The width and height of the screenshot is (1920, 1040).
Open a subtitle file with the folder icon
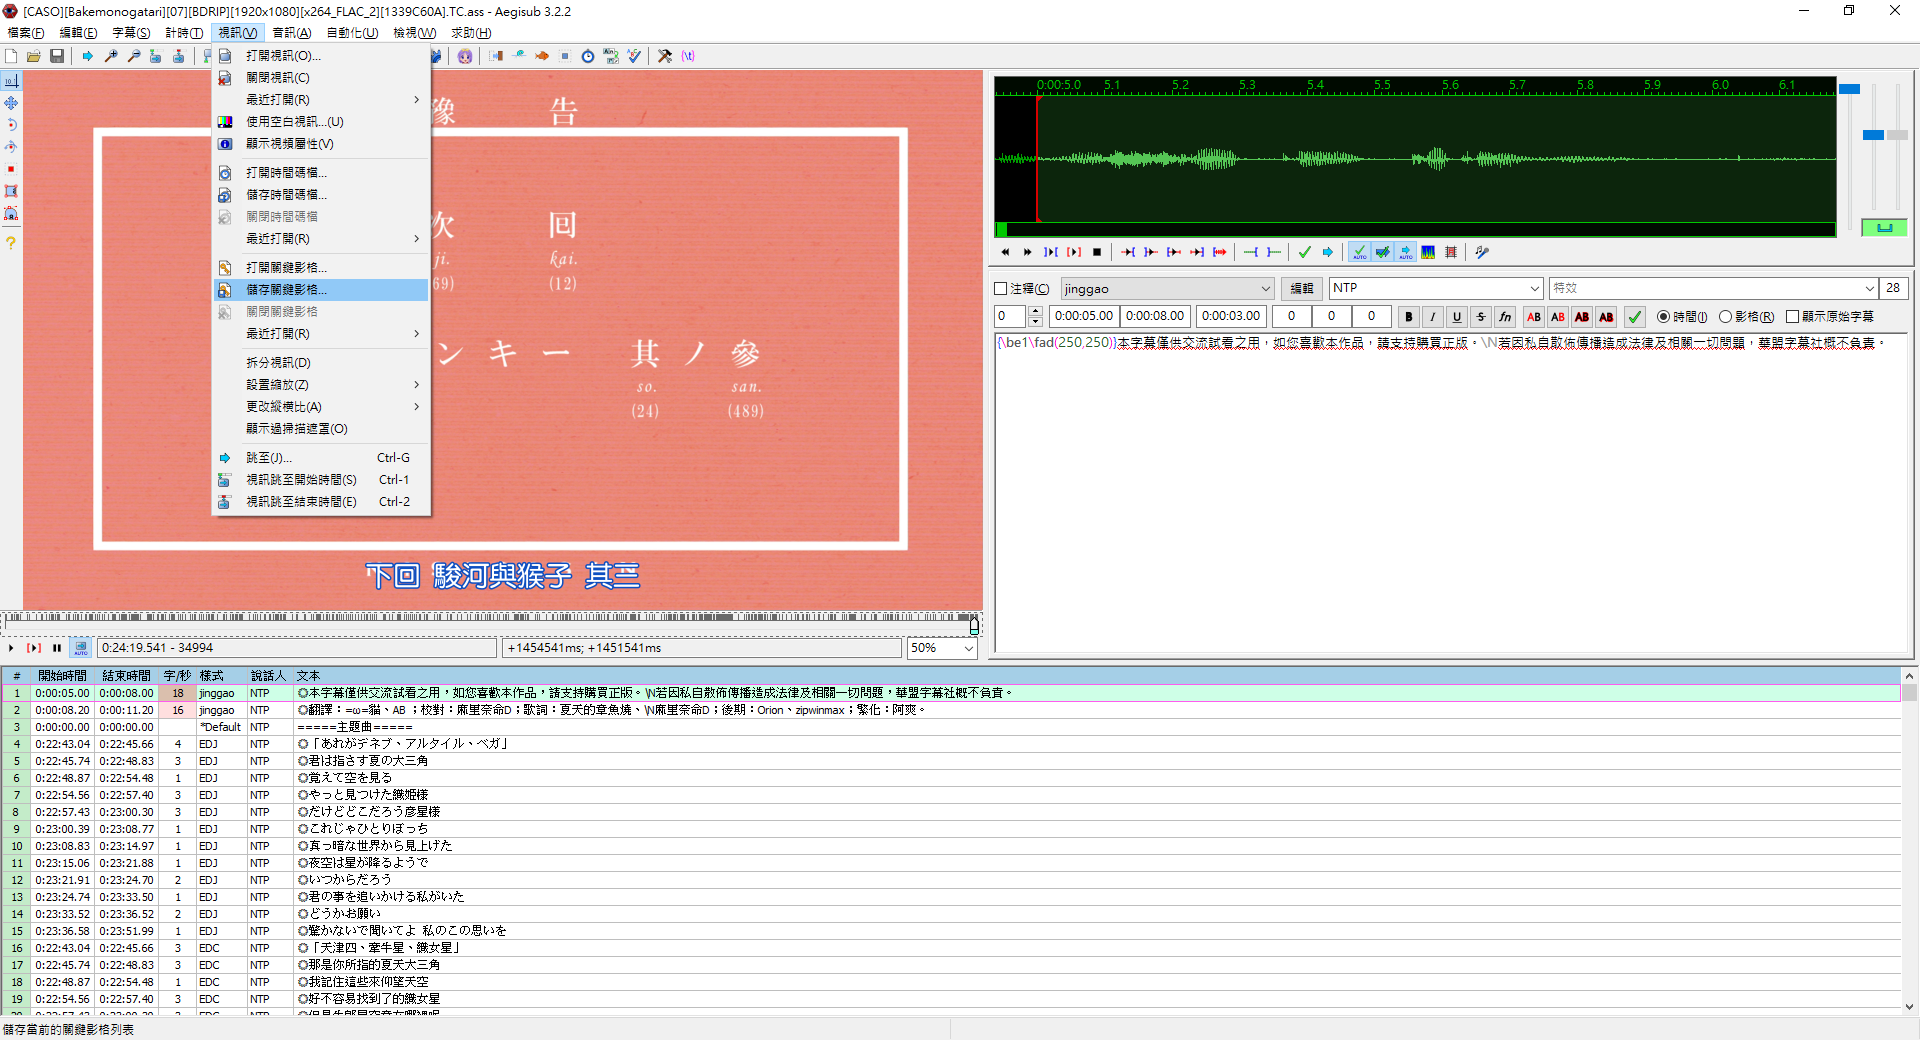coord(34,56)
